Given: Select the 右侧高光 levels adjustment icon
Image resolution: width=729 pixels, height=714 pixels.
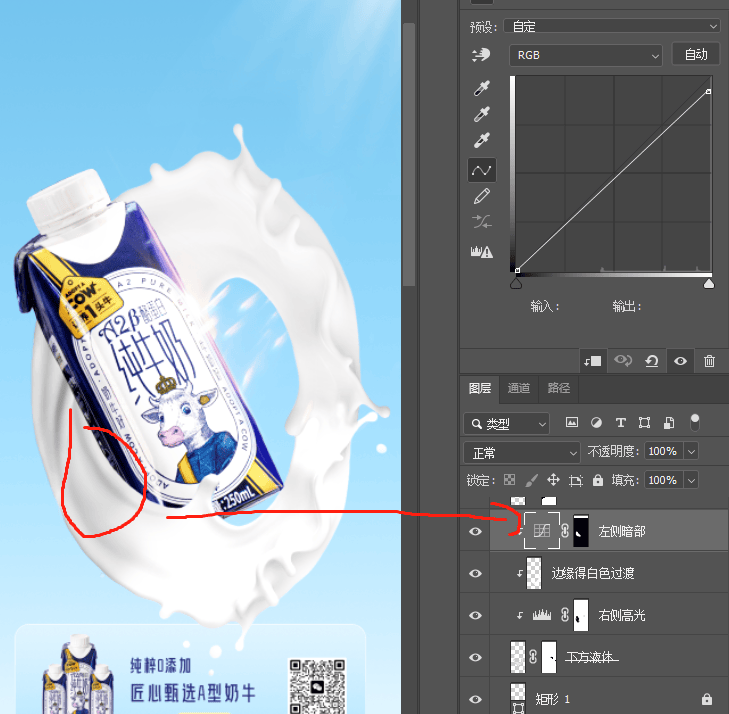Looking at the screenshot, I should click(x=542, y=615).
